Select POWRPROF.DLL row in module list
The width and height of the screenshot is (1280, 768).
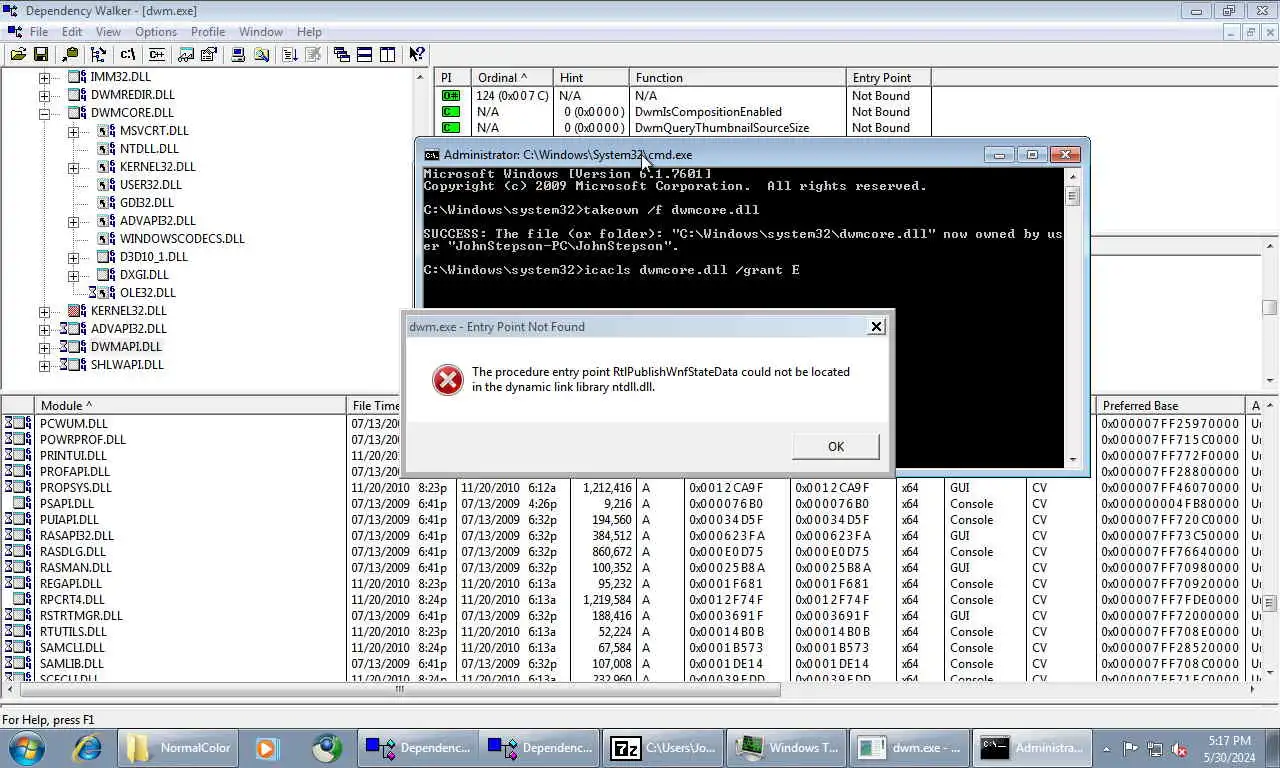pos(83,439)
